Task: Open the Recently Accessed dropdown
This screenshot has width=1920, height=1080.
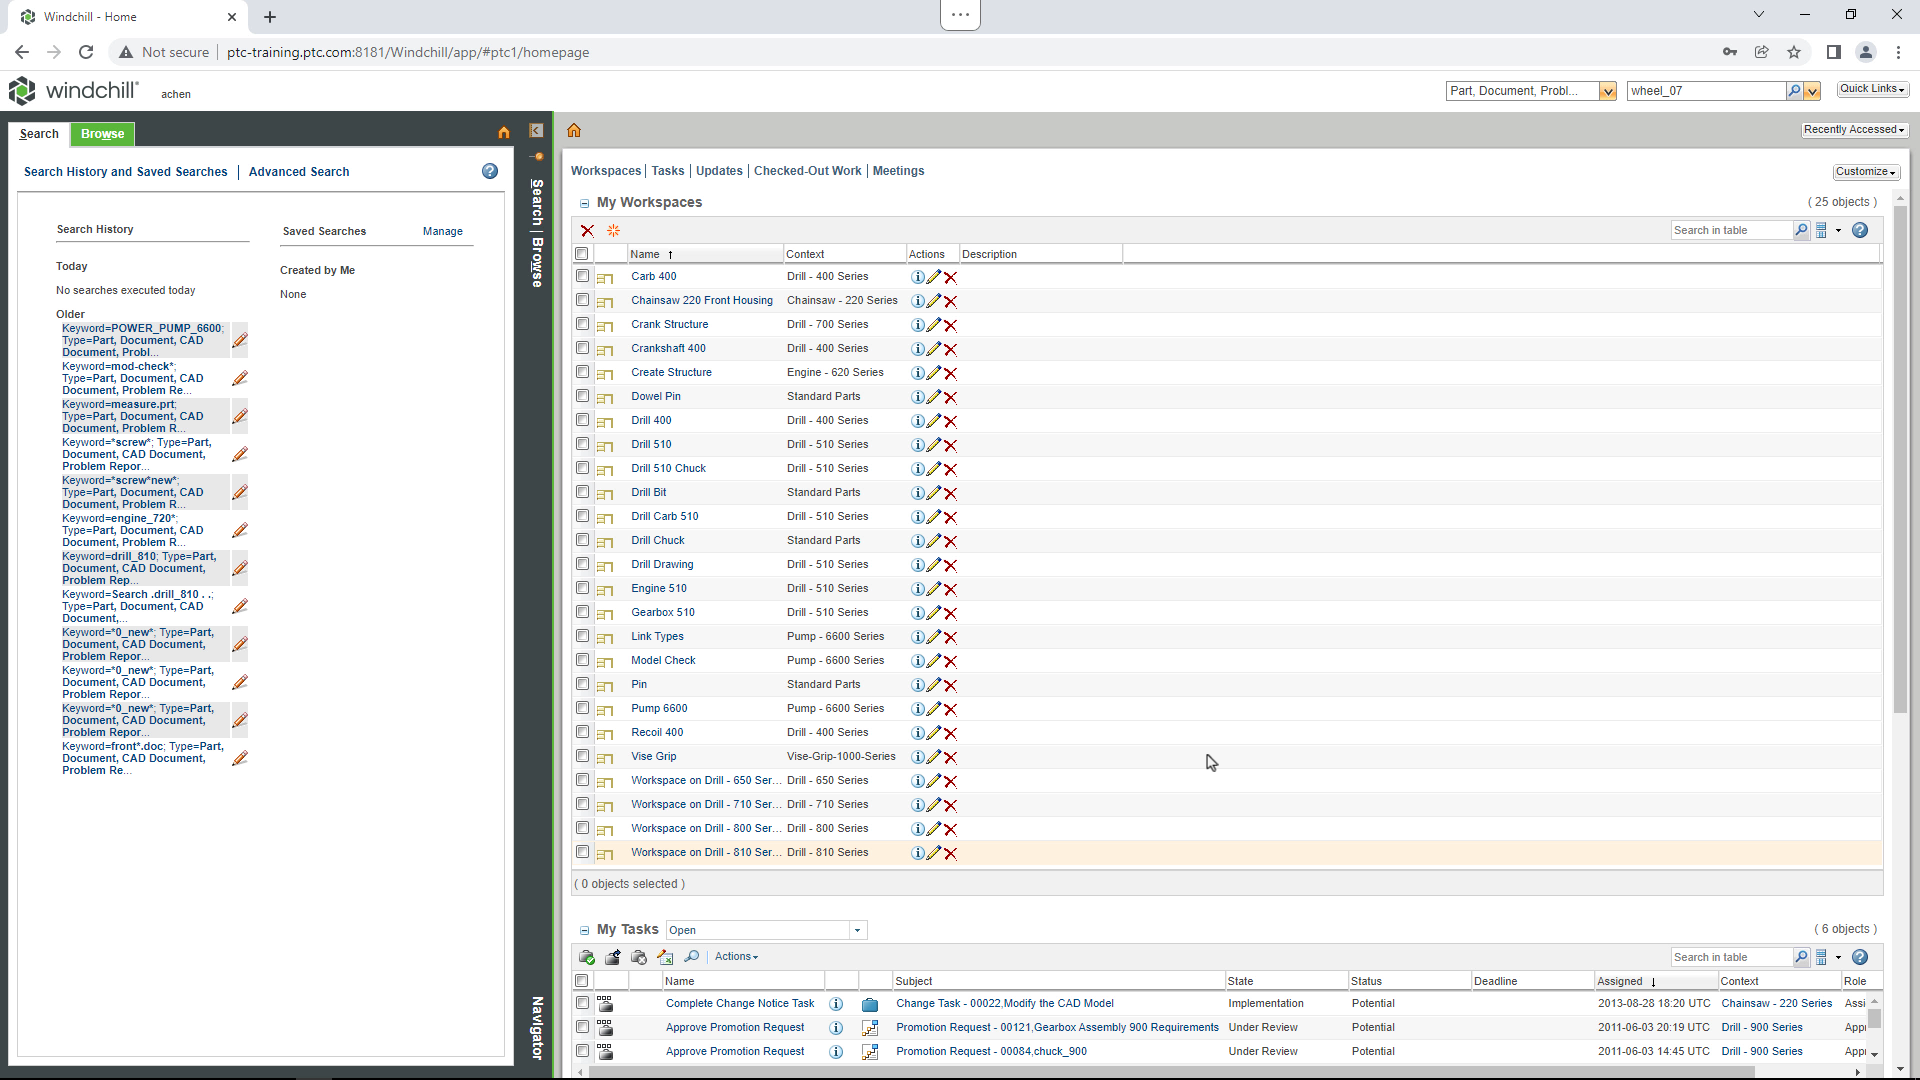Action: coord(1854,130)
